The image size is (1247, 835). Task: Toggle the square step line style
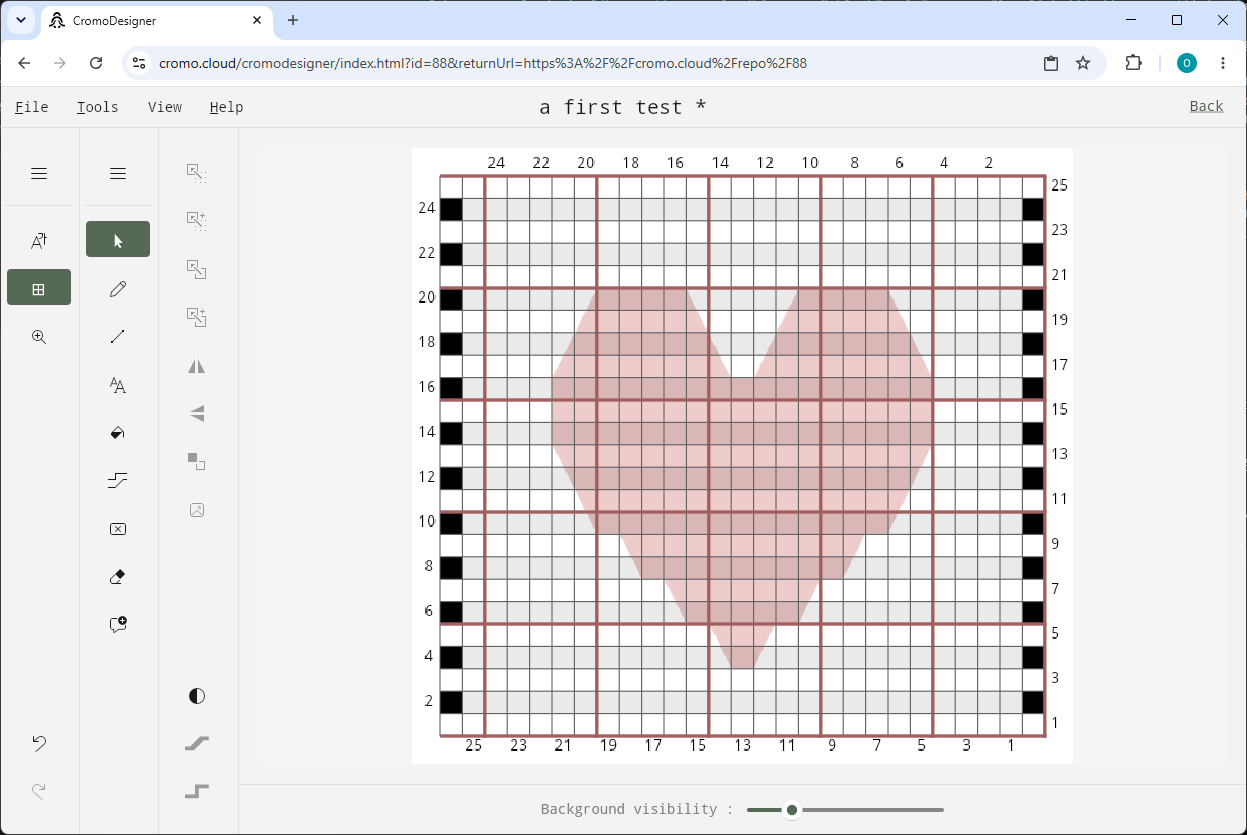197,791
